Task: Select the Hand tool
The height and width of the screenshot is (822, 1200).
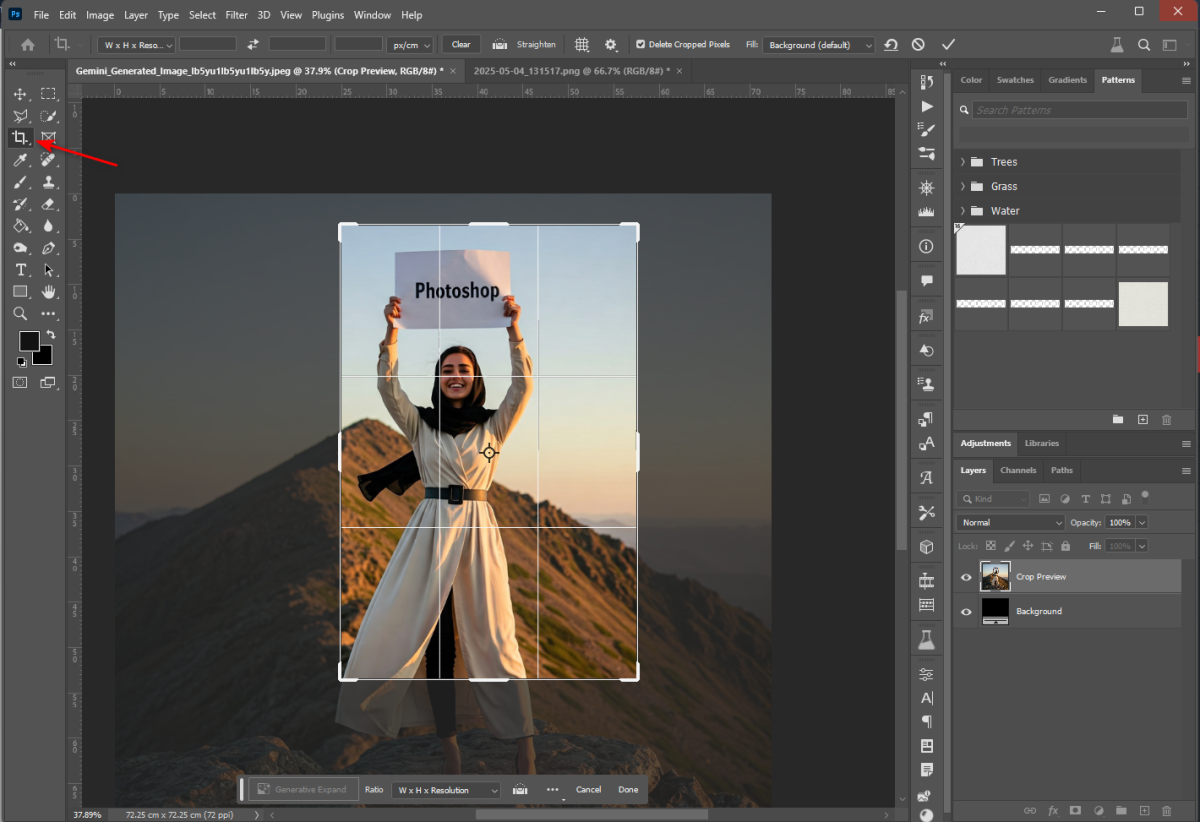Action: click(x=48, y=292)
